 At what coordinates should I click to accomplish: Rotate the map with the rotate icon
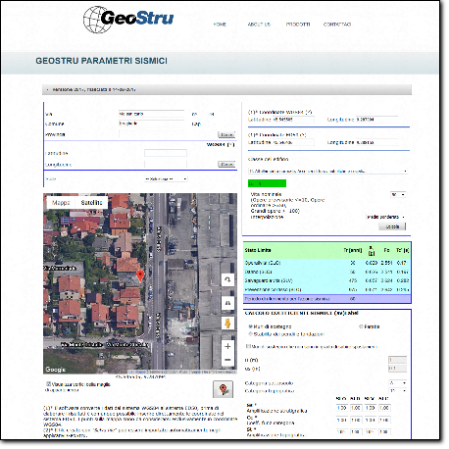click(228, 280)
